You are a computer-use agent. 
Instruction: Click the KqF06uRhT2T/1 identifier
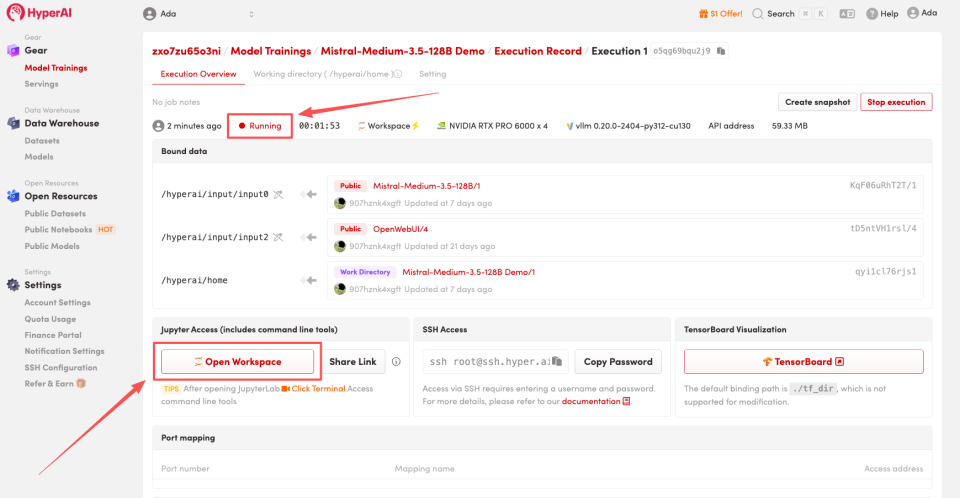[883, 186]
